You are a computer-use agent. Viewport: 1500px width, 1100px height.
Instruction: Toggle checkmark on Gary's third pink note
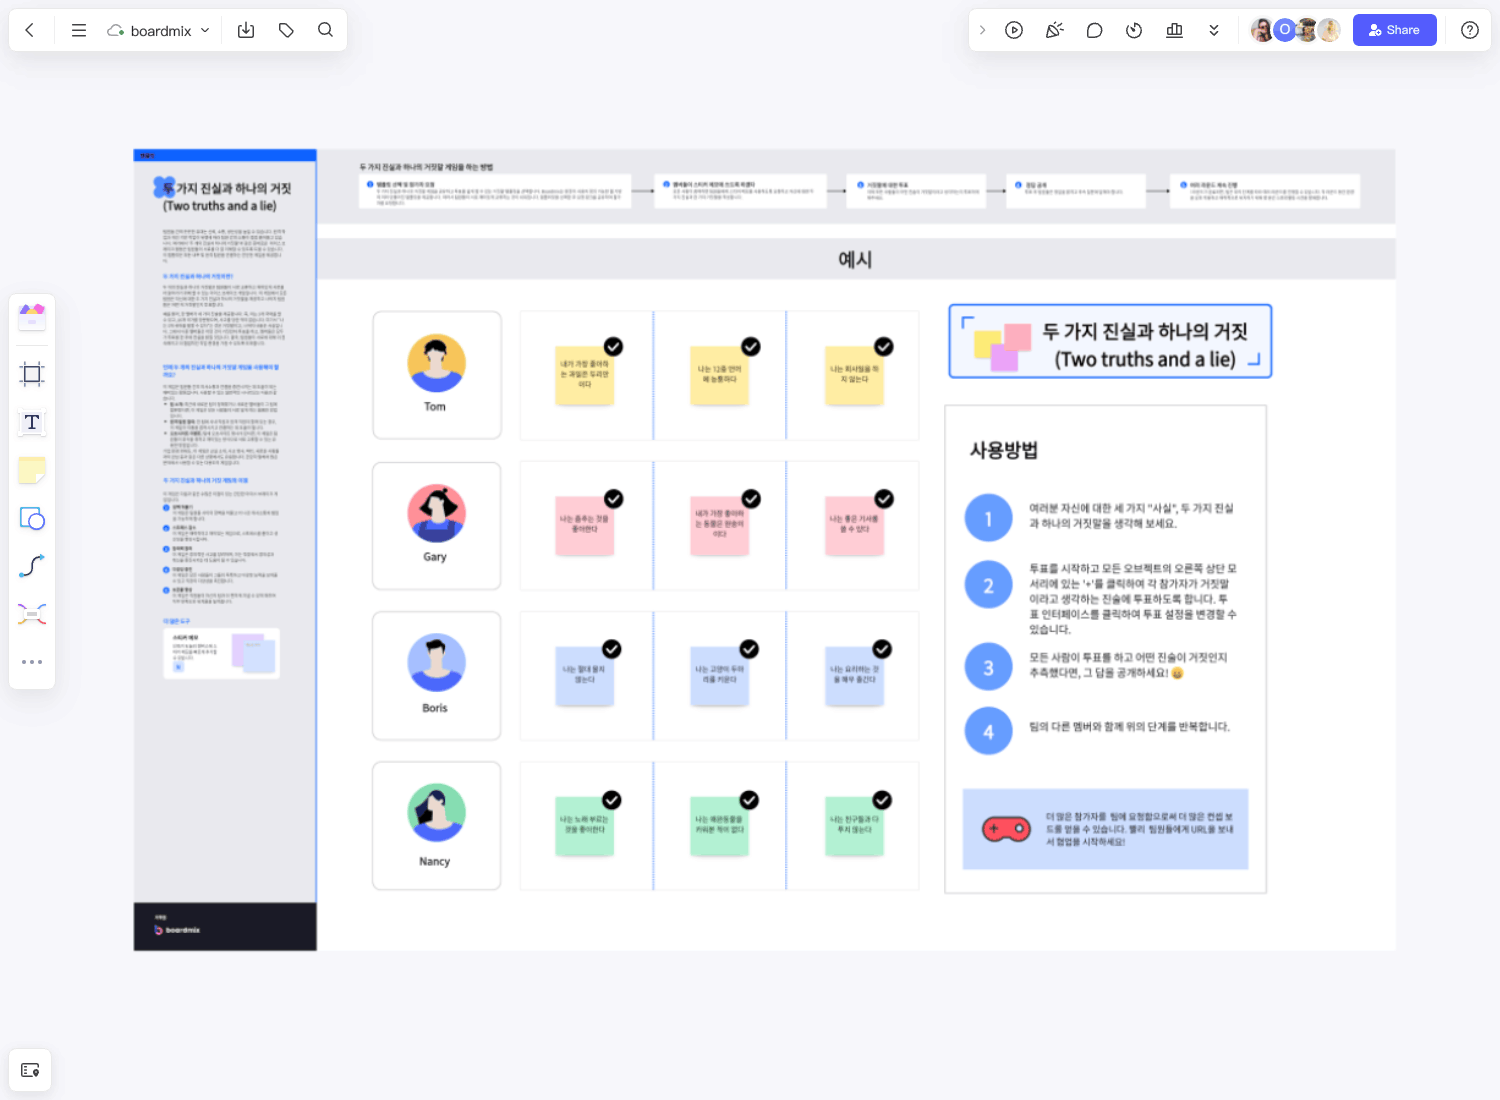point(883,498)
